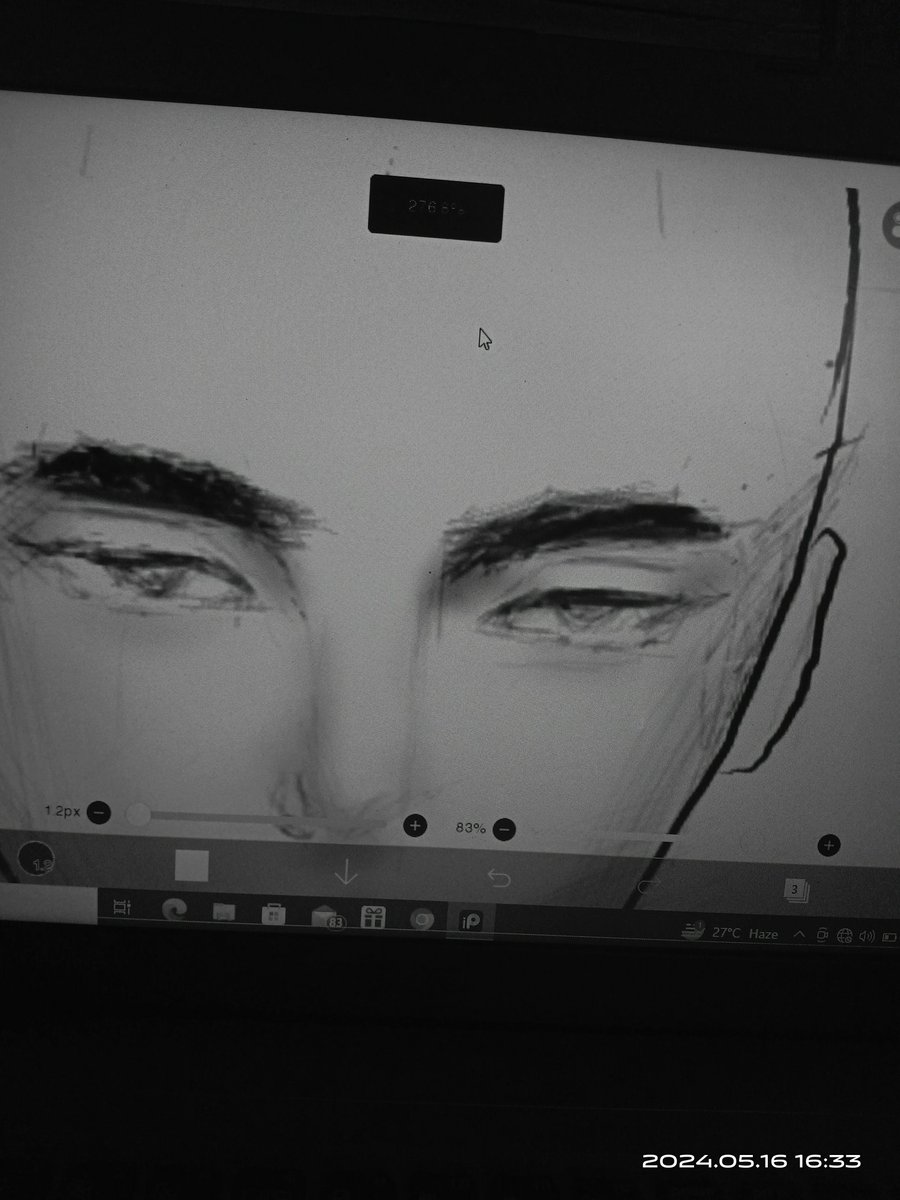Expand hidden system tray icons chevron
This screenshot has height=1200, width=900.
click(x=799, y=934)
